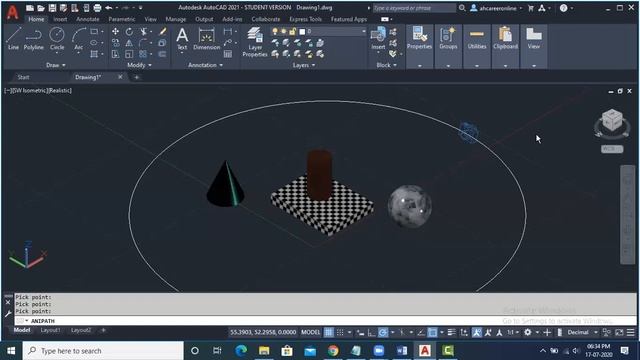Open the AutoCAD application menu logo

[13, 12]
